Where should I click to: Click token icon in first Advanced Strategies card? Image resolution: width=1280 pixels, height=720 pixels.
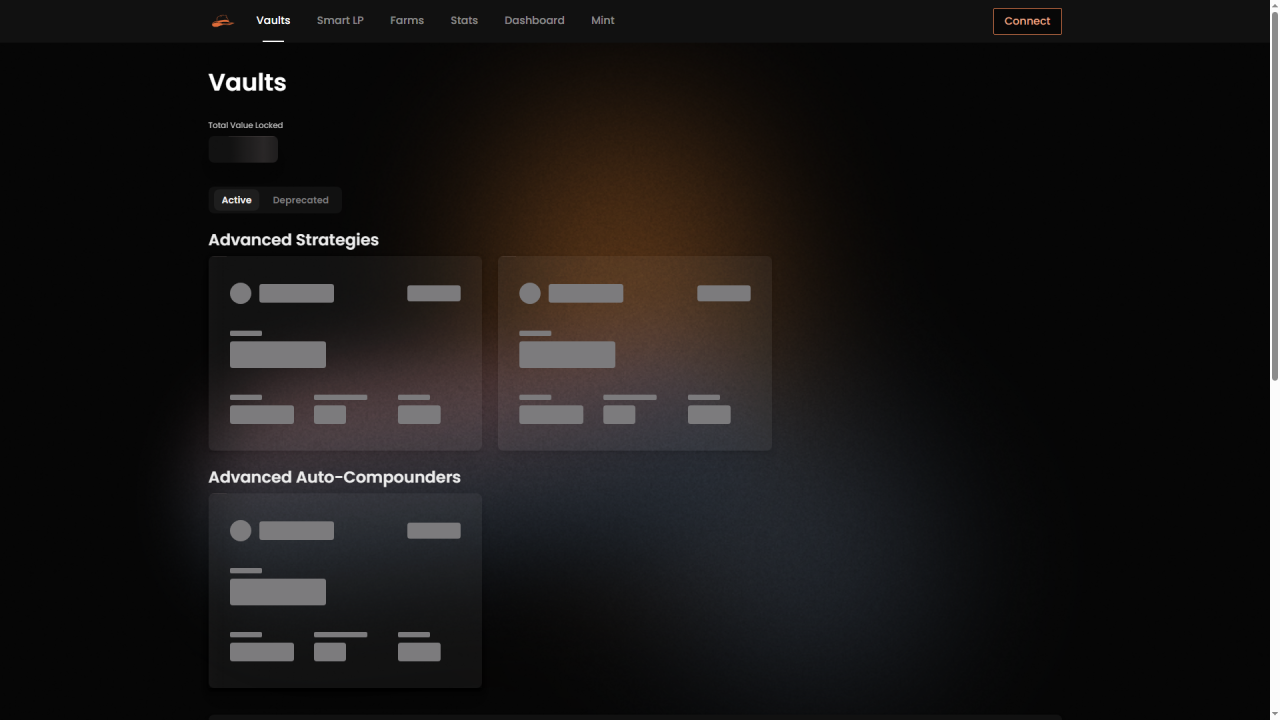click(241, 293)
